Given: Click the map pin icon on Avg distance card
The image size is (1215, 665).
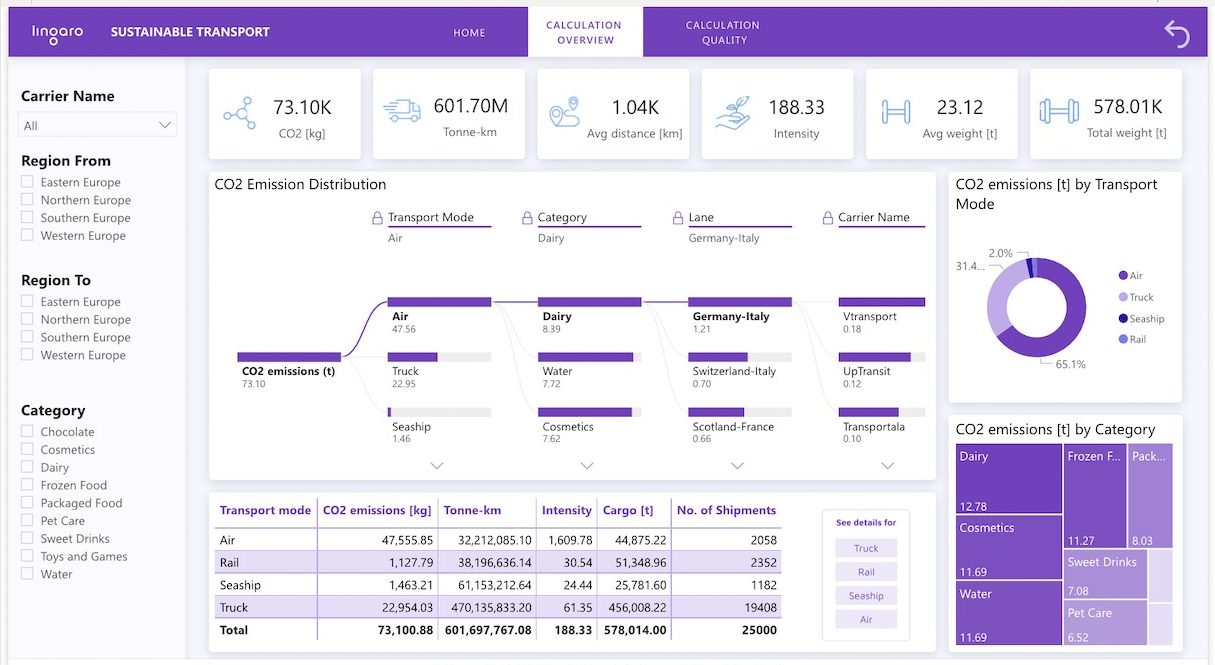Looking at the screenshot, I should point(564,112).
